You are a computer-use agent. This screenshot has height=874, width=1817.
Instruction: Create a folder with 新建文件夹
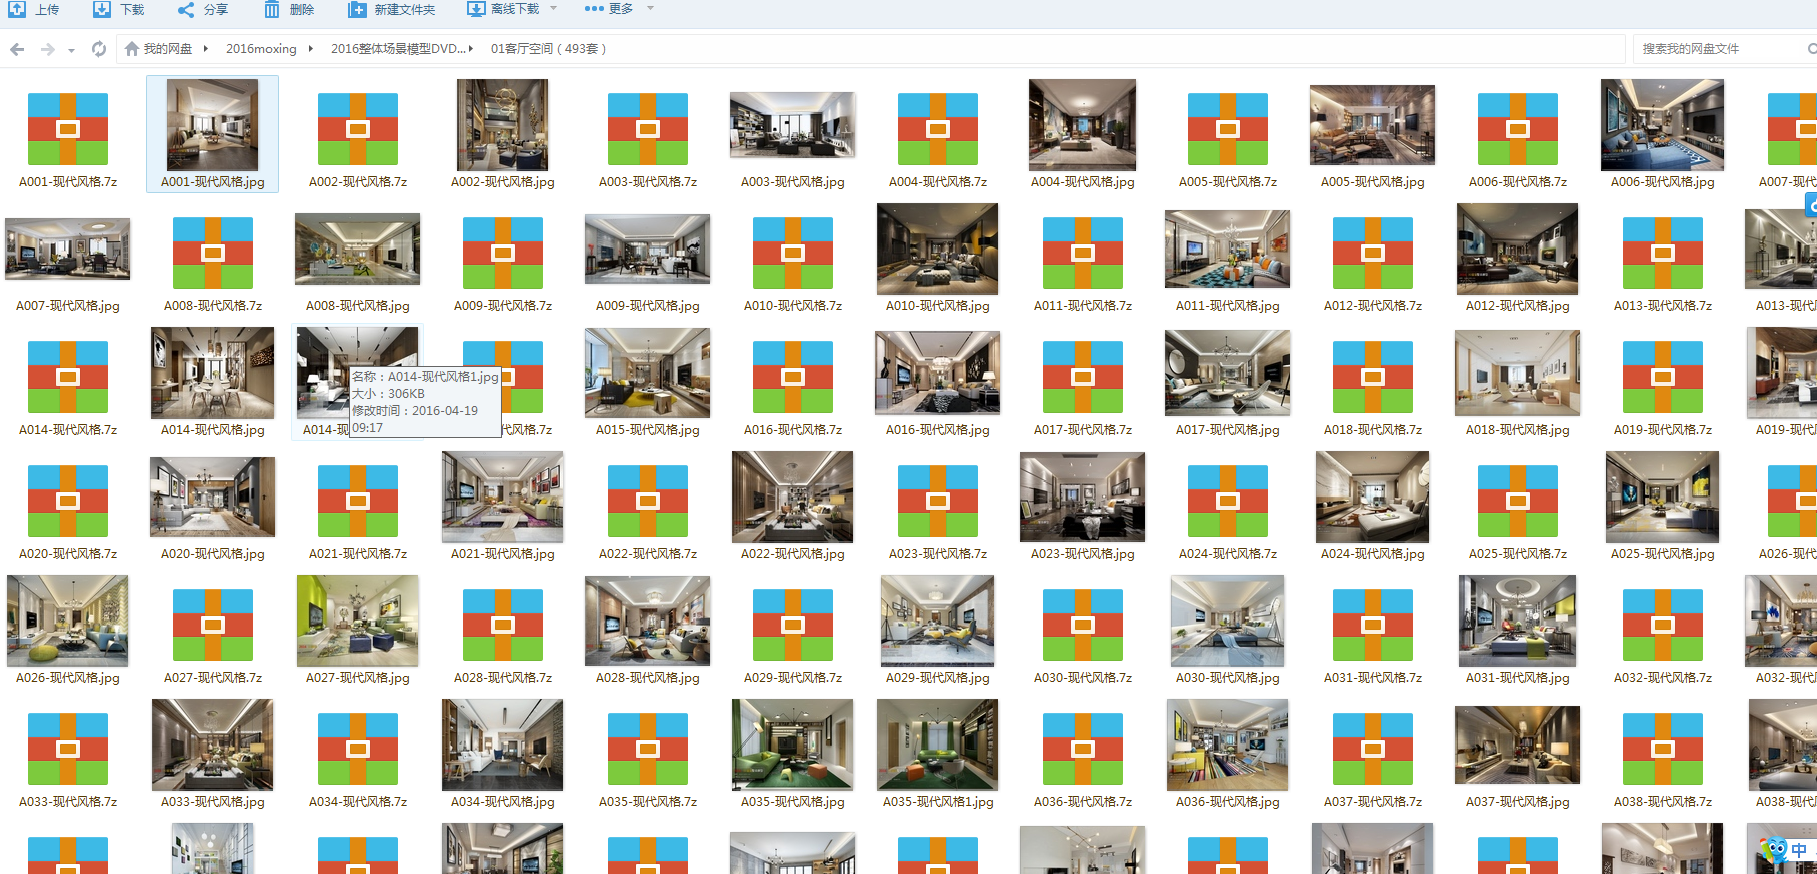(x=392, y=9)
